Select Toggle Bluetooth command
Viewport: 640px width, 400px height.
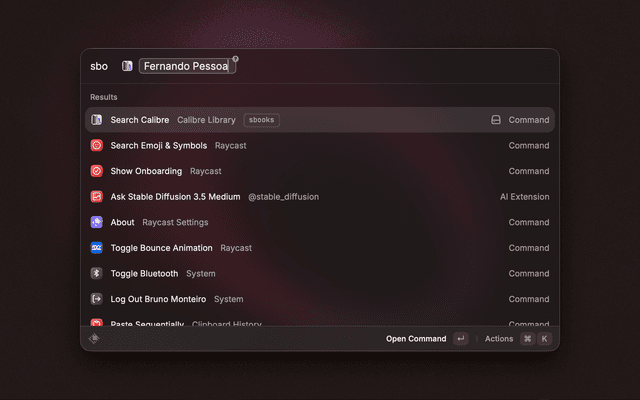click(320, 273)
